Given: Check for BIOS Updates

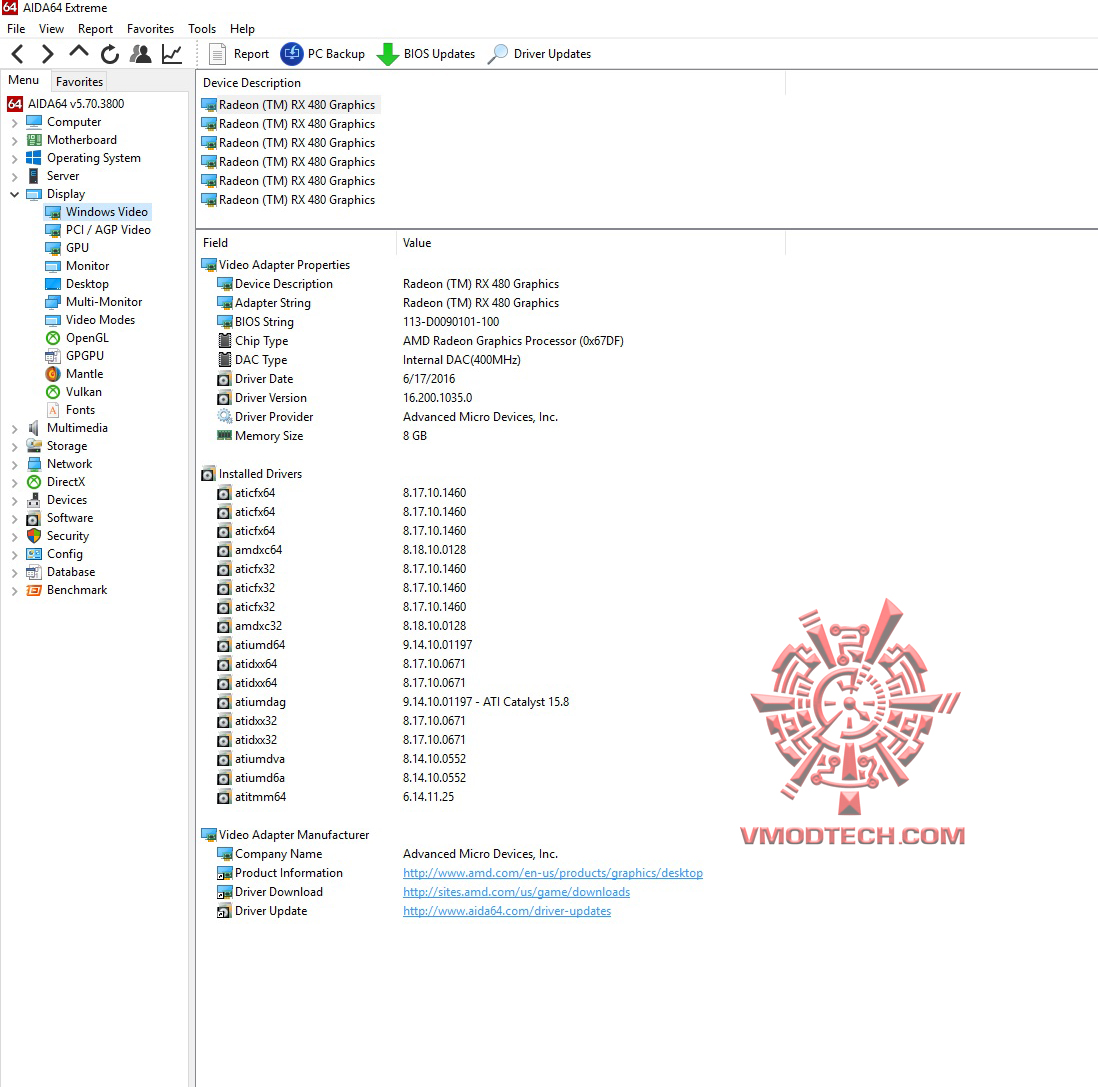Looking at the screenshot, I should (426, 54).
